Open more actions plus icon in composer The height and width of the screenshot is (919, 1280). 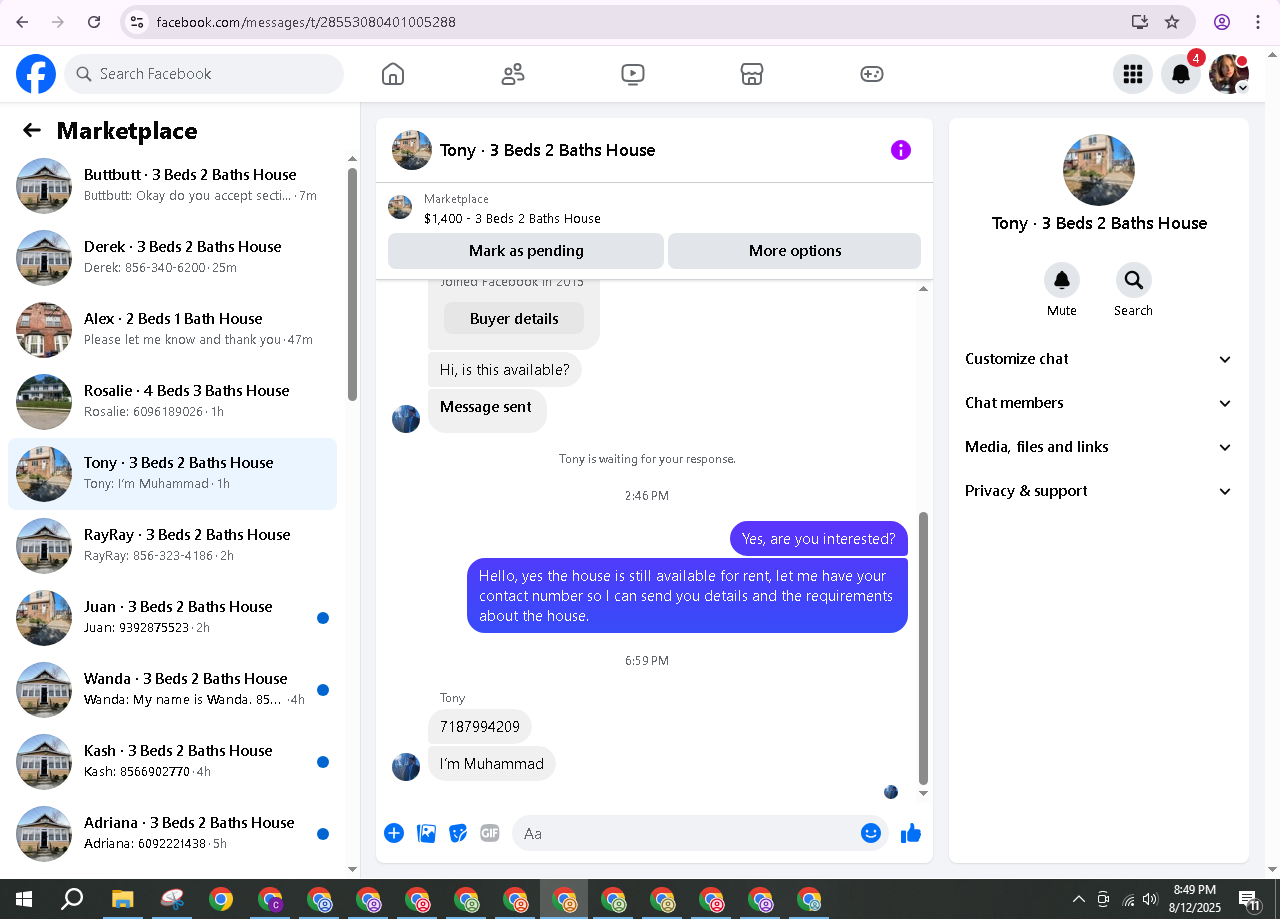point(394,833)
